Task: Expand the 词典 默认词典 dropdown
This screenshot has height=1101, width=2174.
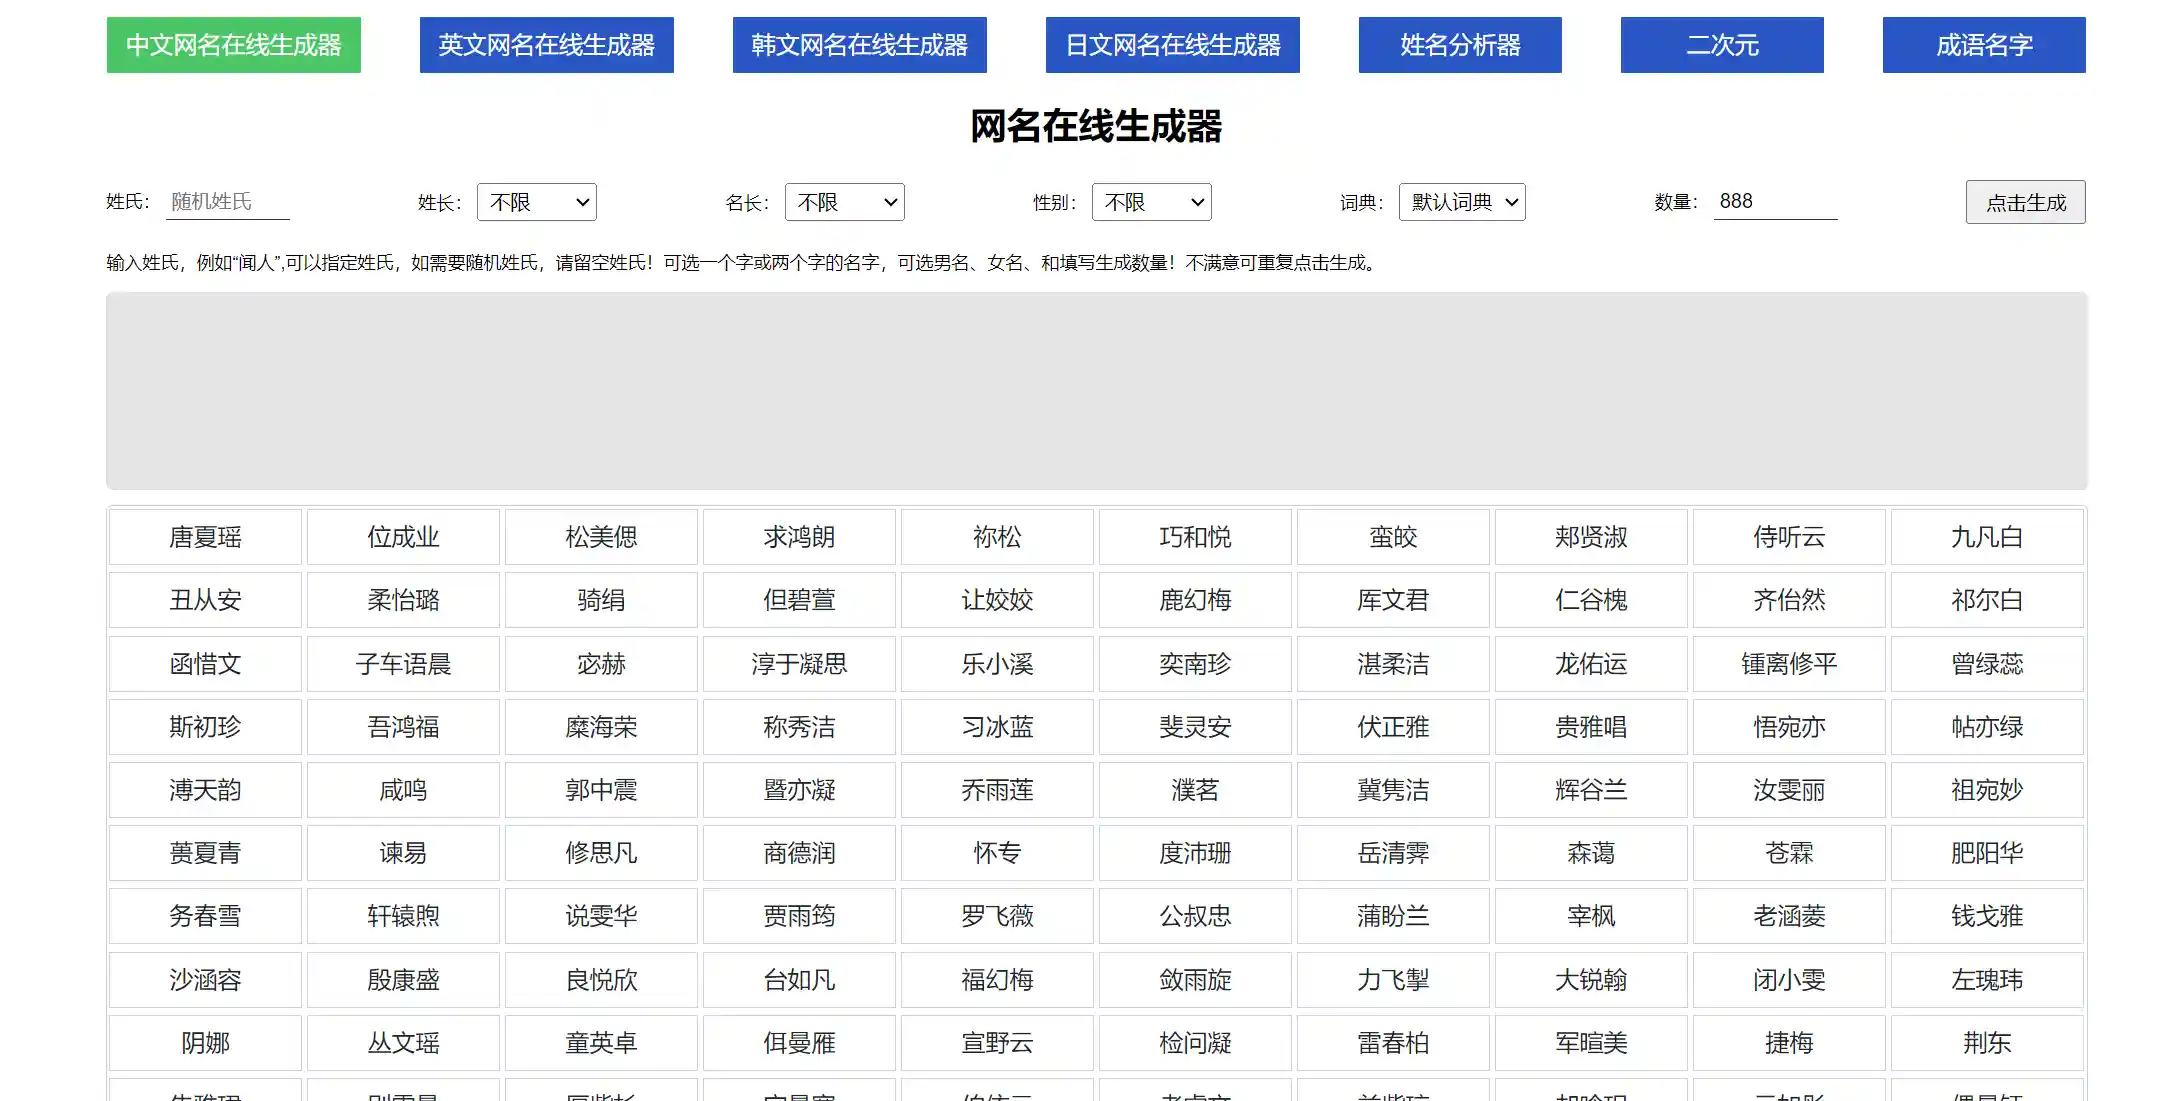Action: pyautogui.click(x=1462, y=201)
